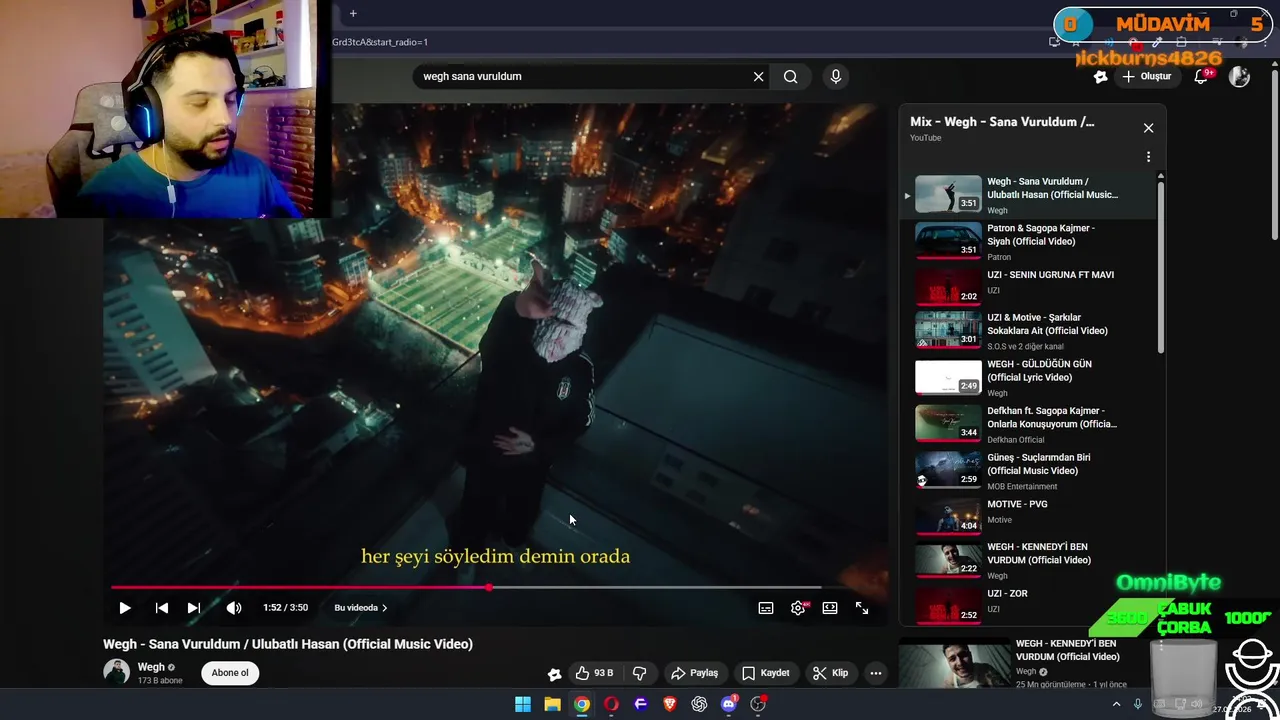Enter fullscreen mode

862,608
